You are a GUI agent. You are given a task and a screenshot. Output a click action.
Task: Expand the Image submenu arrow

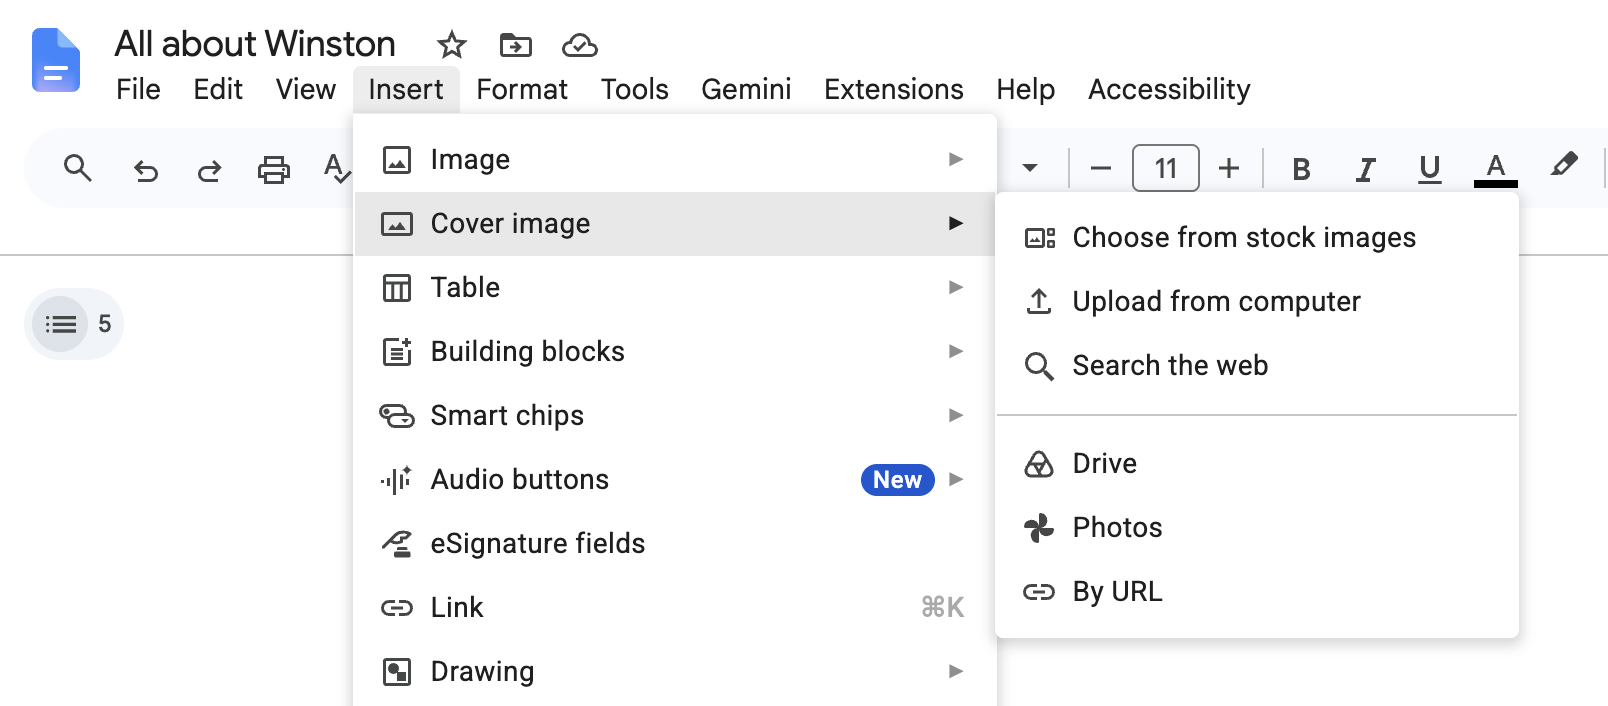pos(956,159)
